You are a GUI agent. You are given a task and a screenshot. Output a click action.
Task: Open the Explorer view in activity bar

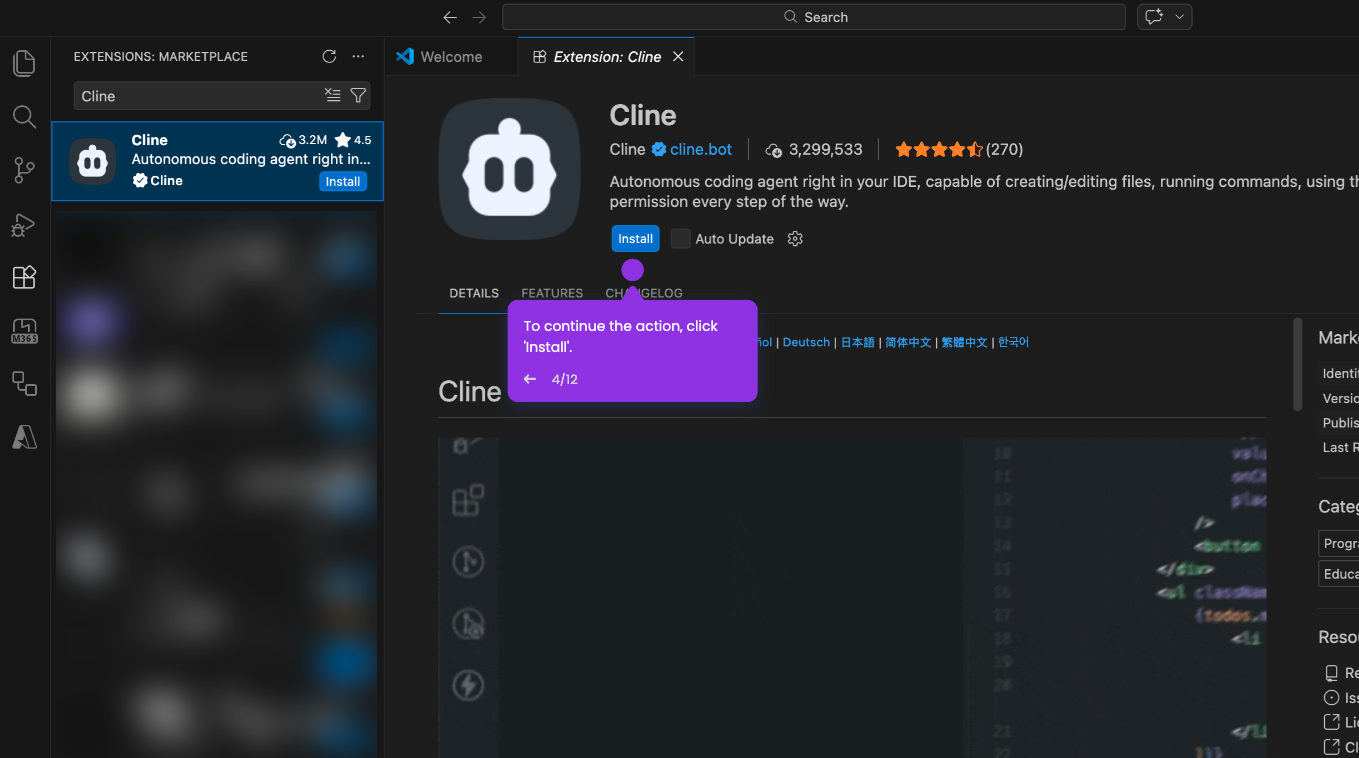[24, 63]
